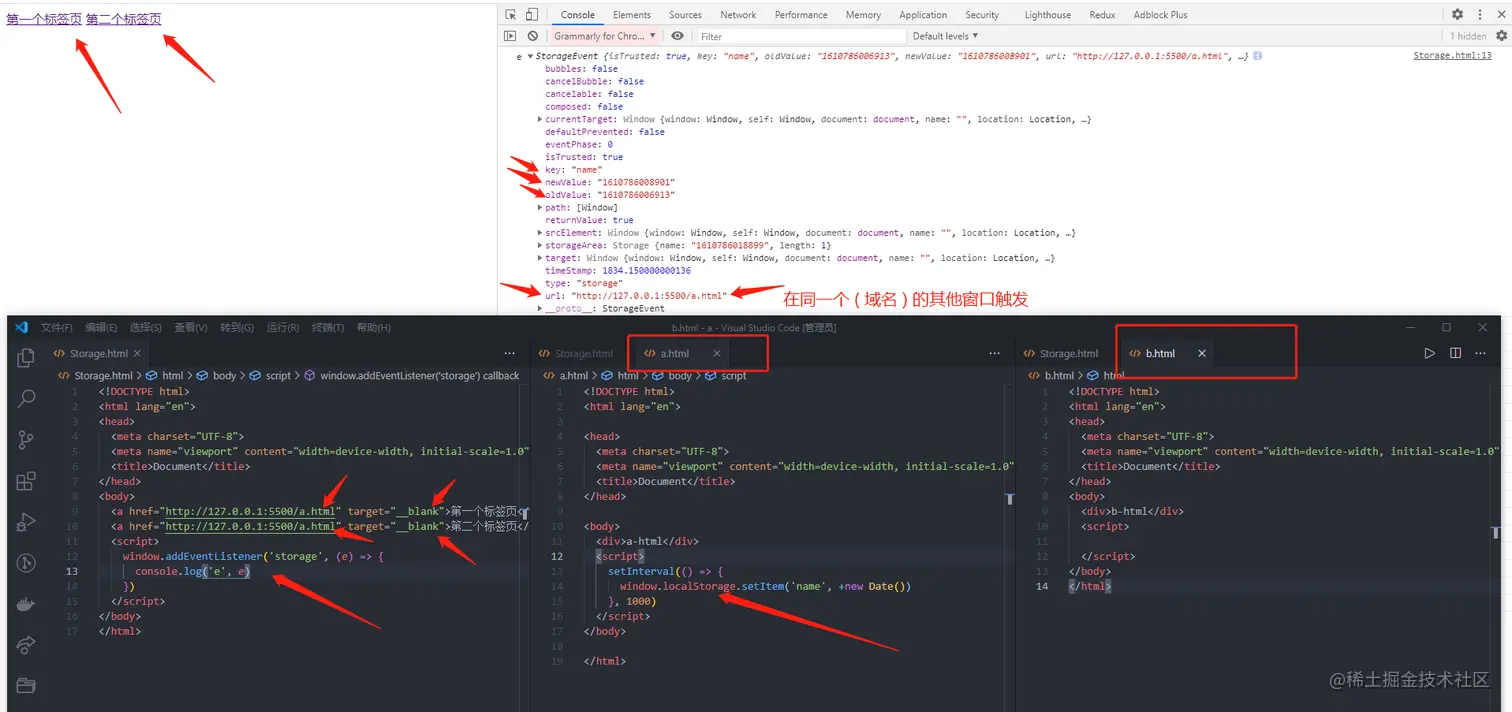Image resolution: width=1512 pixels, height=712 pixels.
Task: Open more actions for the left editor group
Action: [510, 353]
